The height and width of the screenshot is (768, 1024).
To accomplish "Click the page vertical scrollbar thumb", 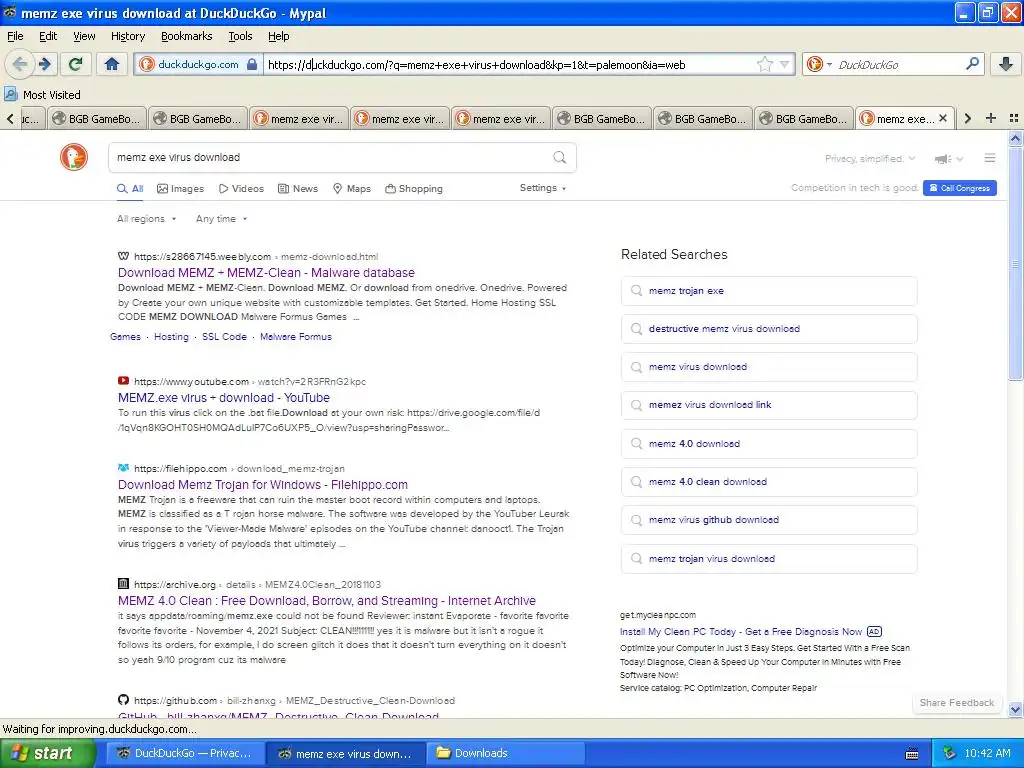I will [x=1015, y=263].
